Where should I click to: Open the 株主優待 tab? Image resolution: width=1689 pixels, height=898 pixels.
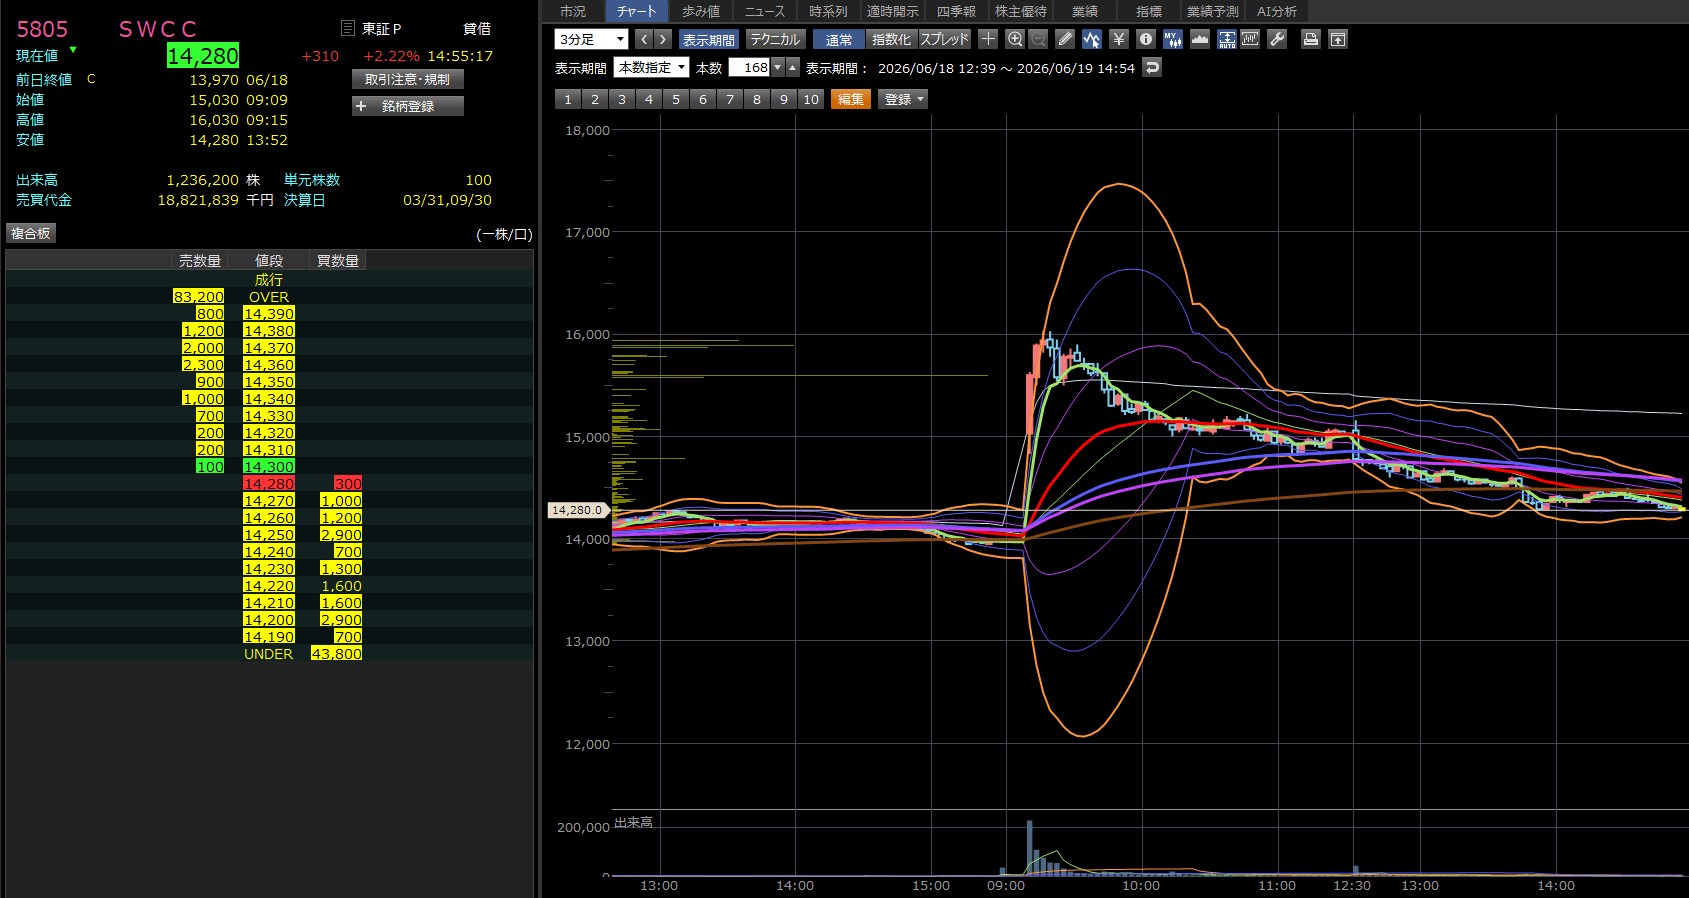1020,11
